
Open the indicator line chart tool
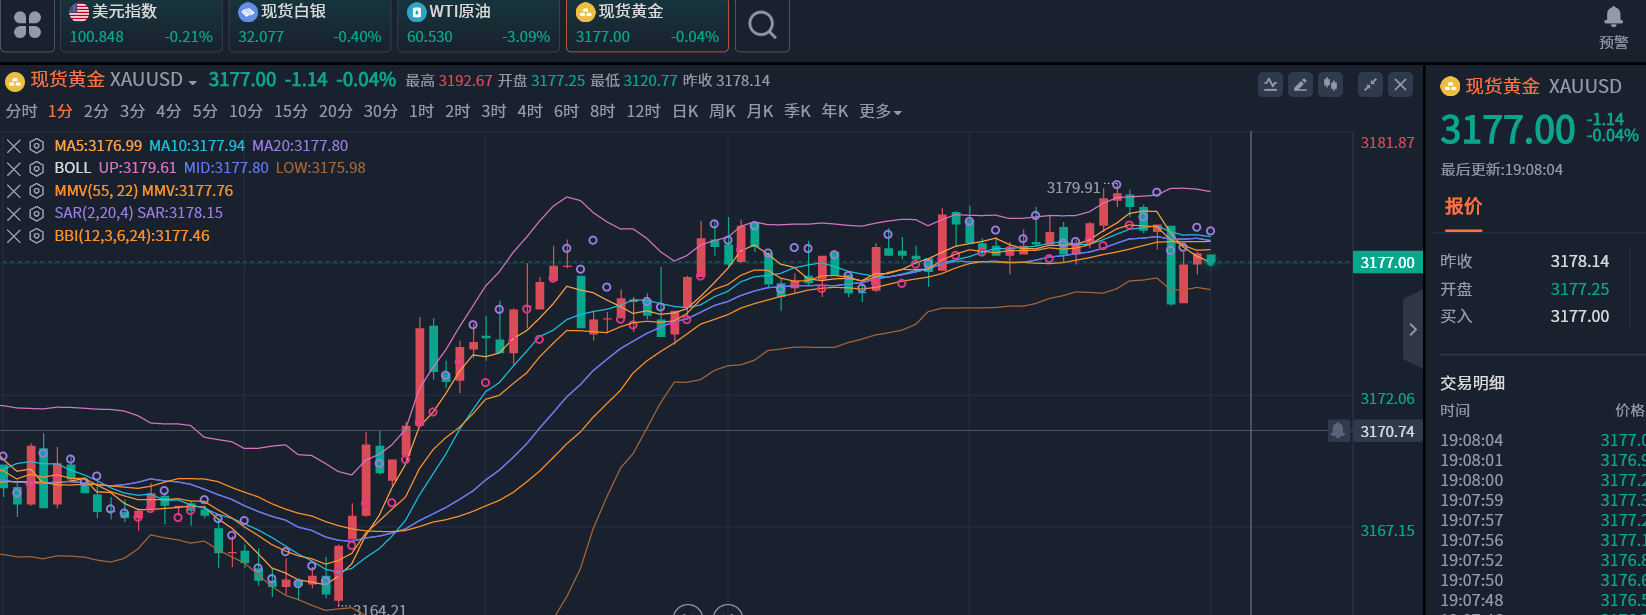tap(1270, 85)
